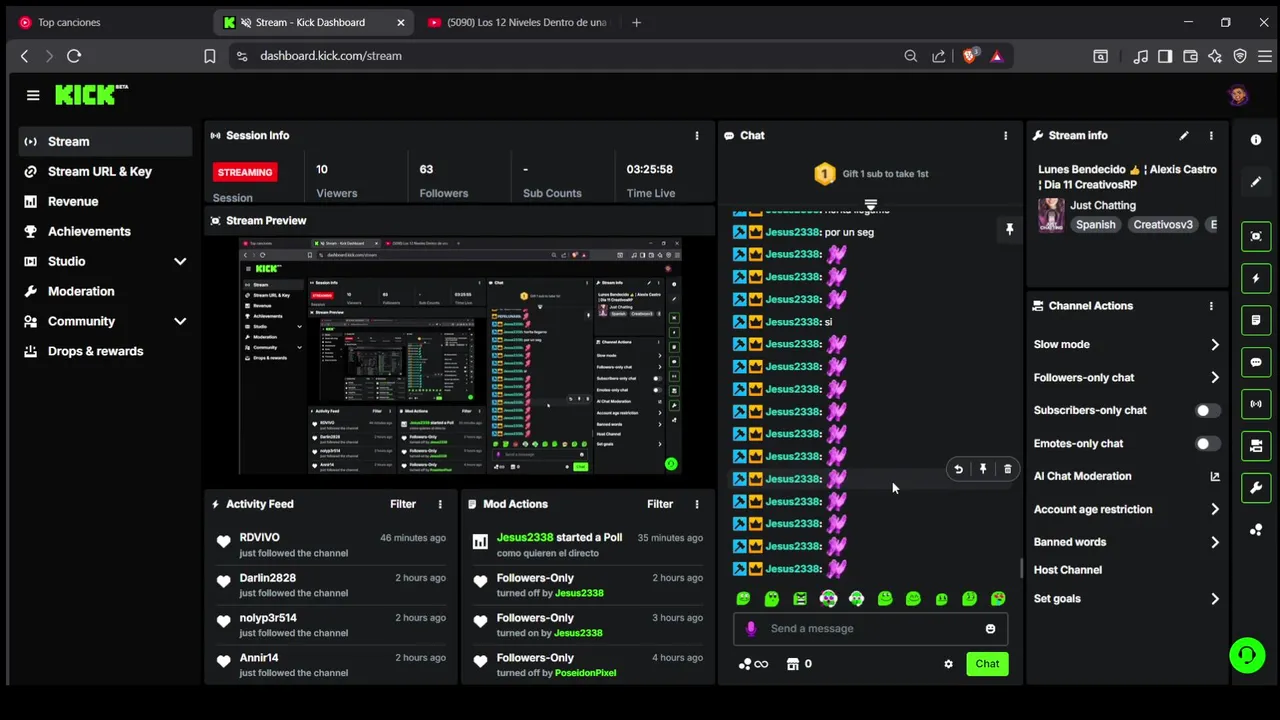This screenshot has width=1280, height=720.
Task: Open a new browser tab with plus
Action: [636, 22]
